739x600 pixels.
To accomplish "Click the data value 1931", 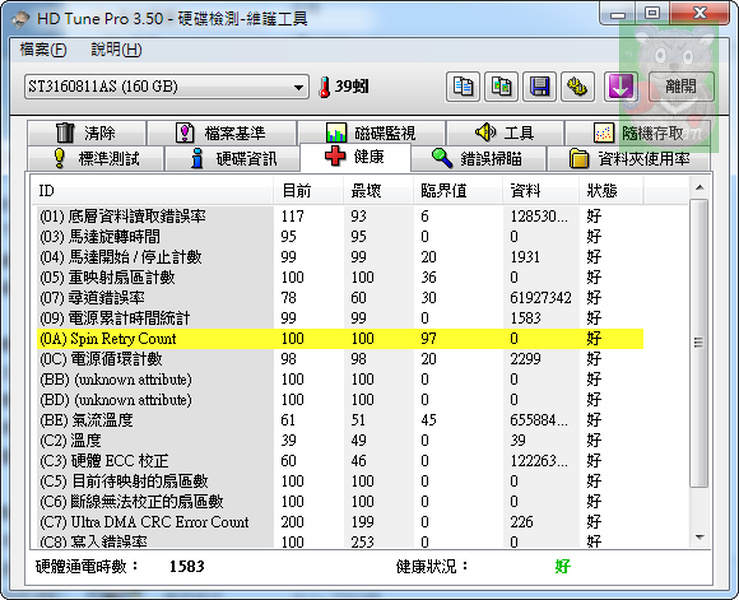I will click(x=525, y=257).
